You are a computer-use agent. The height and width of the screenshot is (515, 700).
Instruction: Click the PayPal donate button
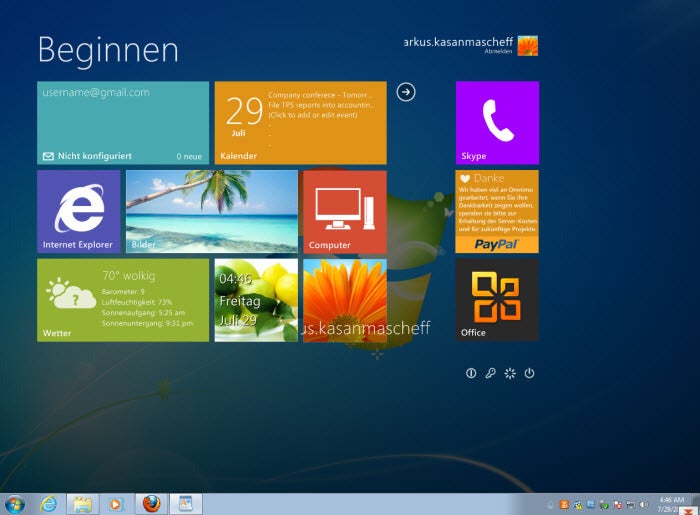496,243
